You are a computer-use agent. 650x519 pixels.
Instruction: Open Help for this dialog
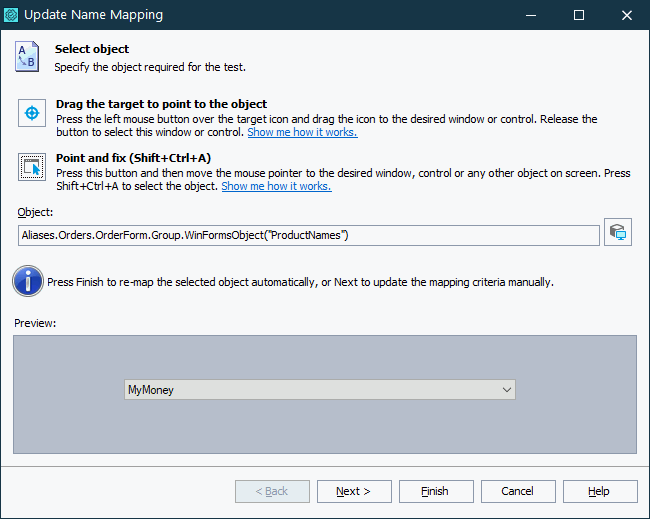pos(599,491)
